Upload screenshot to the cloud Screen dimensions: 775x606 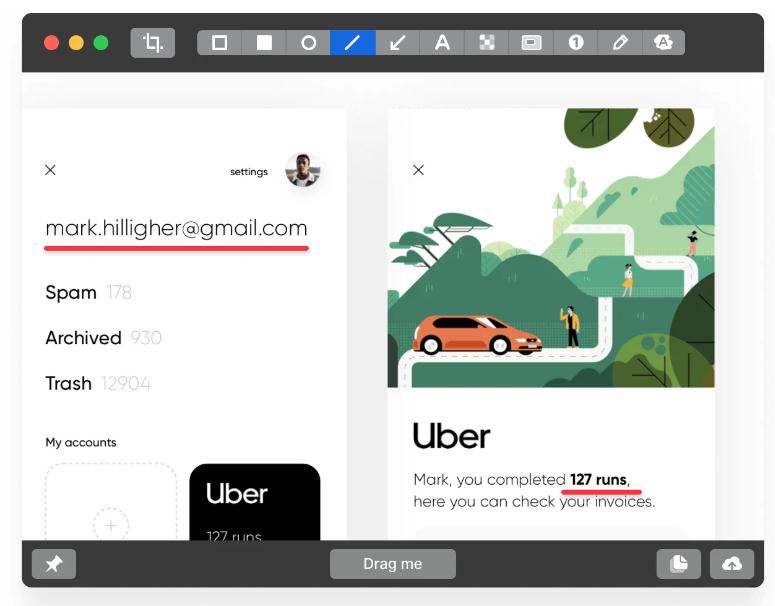click(x=732, y=563)
